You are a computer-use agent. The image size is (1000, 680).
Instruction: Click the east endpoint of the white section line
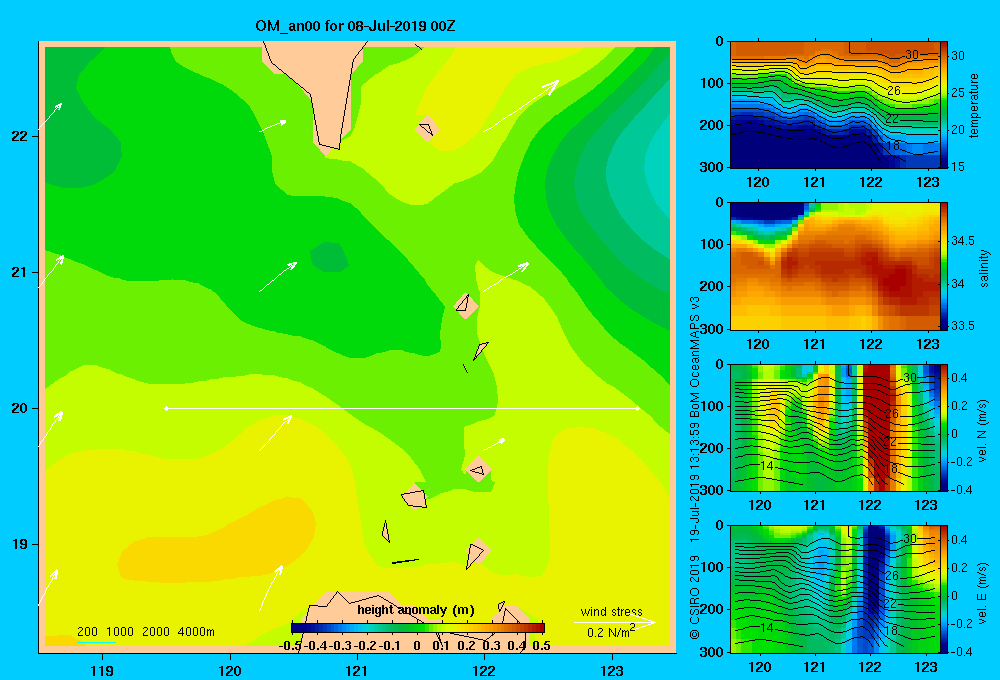(x=638, y=408)
